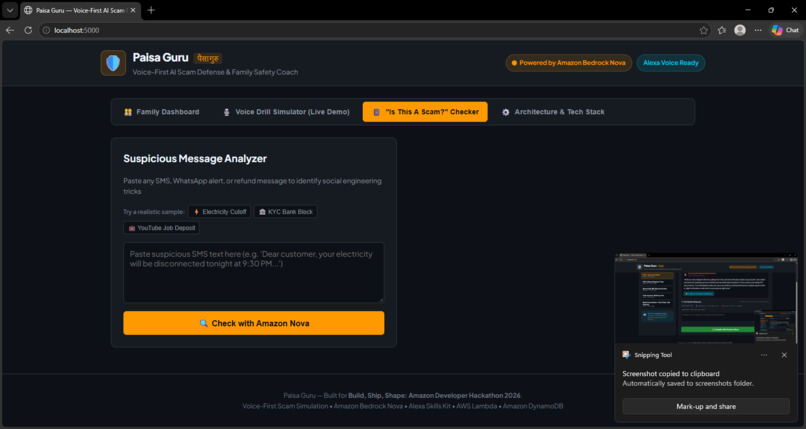Restore down the browser window

pos(771,10)
